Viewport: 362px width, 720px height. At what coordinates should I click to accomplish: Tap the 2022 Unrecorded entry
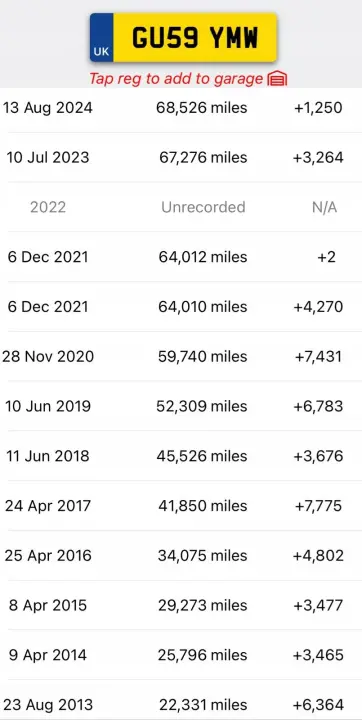[x=181, y=207]
